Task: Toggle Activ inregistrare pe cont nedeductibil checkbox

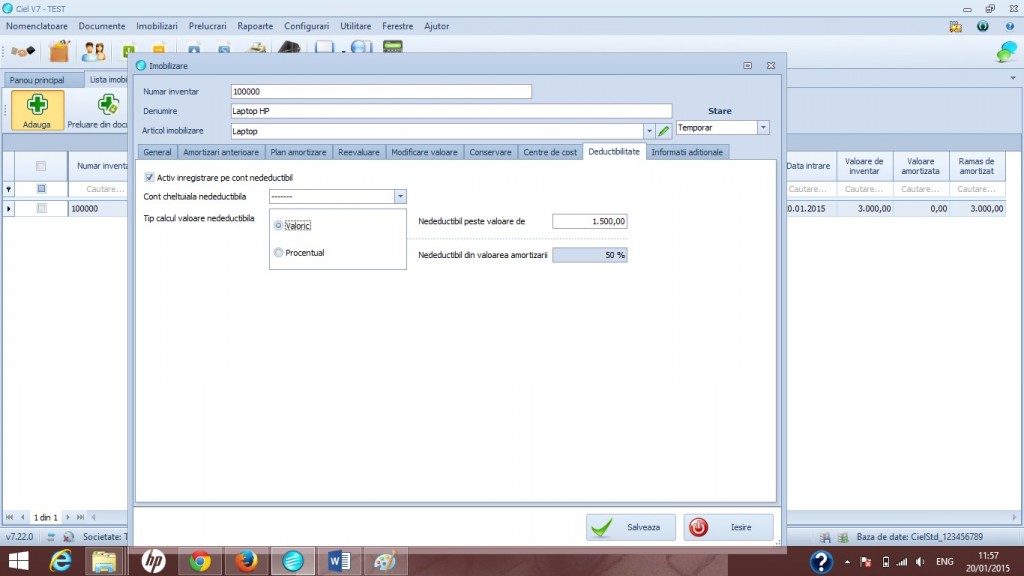Action: pyautogui.click(x=150, y=178)
